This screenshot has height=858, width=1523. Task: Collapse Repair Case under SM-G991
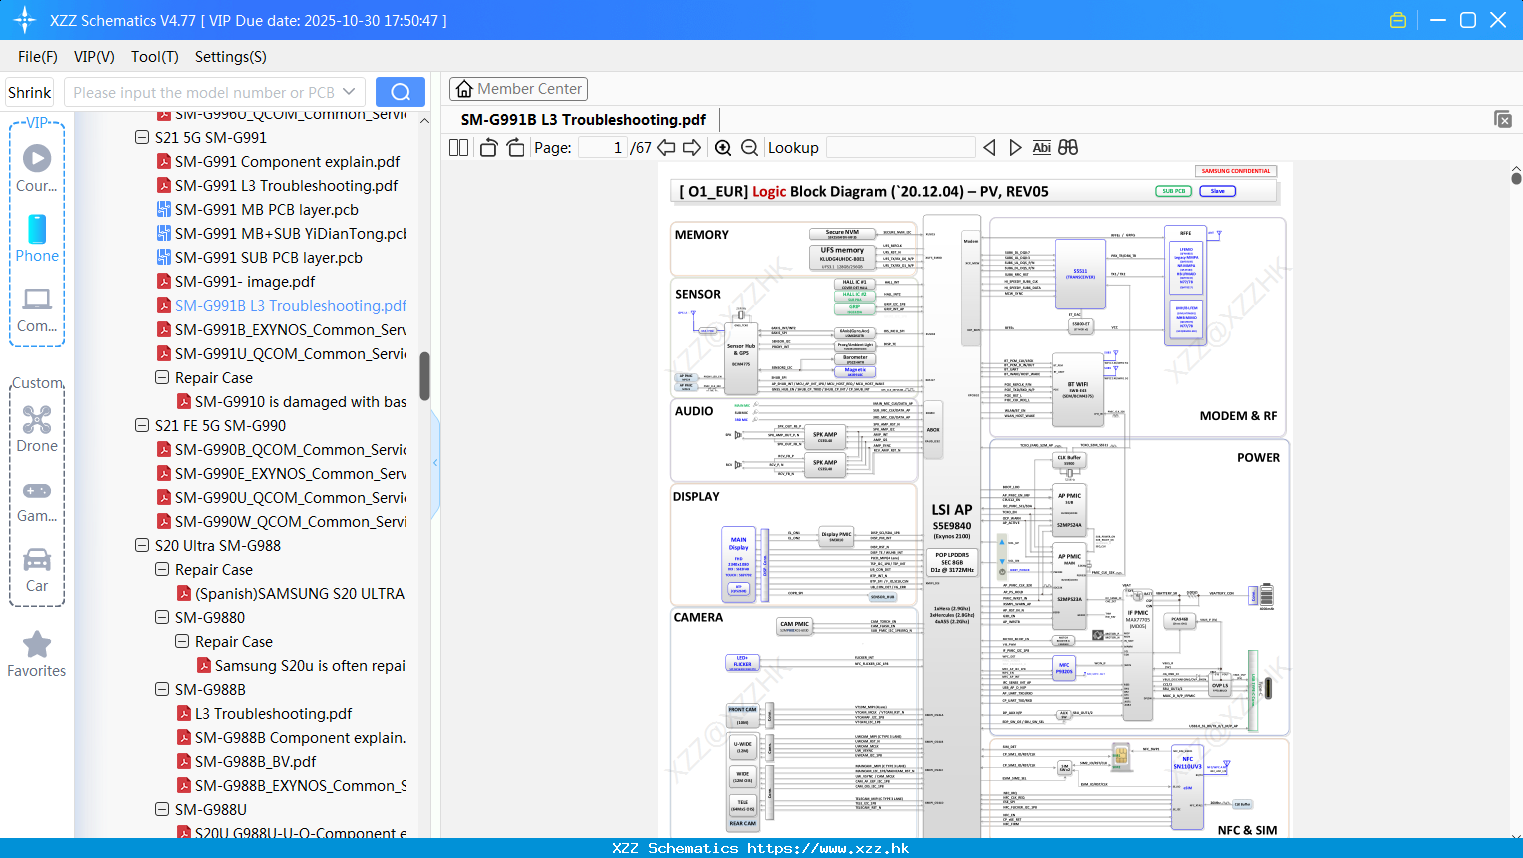tap(162, 378)
